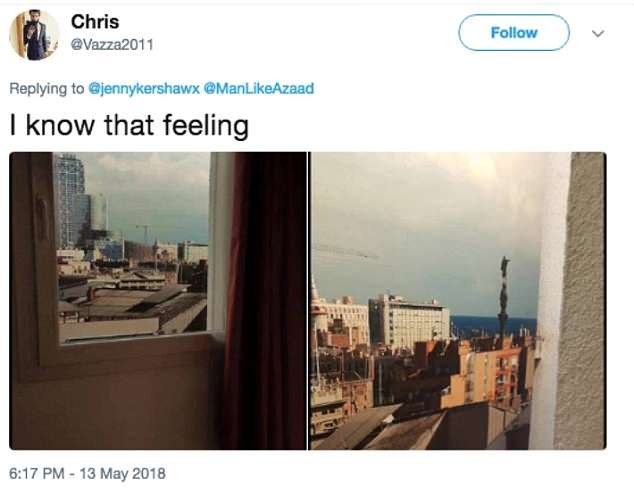This screenshot has height=496, width=634.
Task: Click Chris's profile avatar picture
Action: click(34, 35)
